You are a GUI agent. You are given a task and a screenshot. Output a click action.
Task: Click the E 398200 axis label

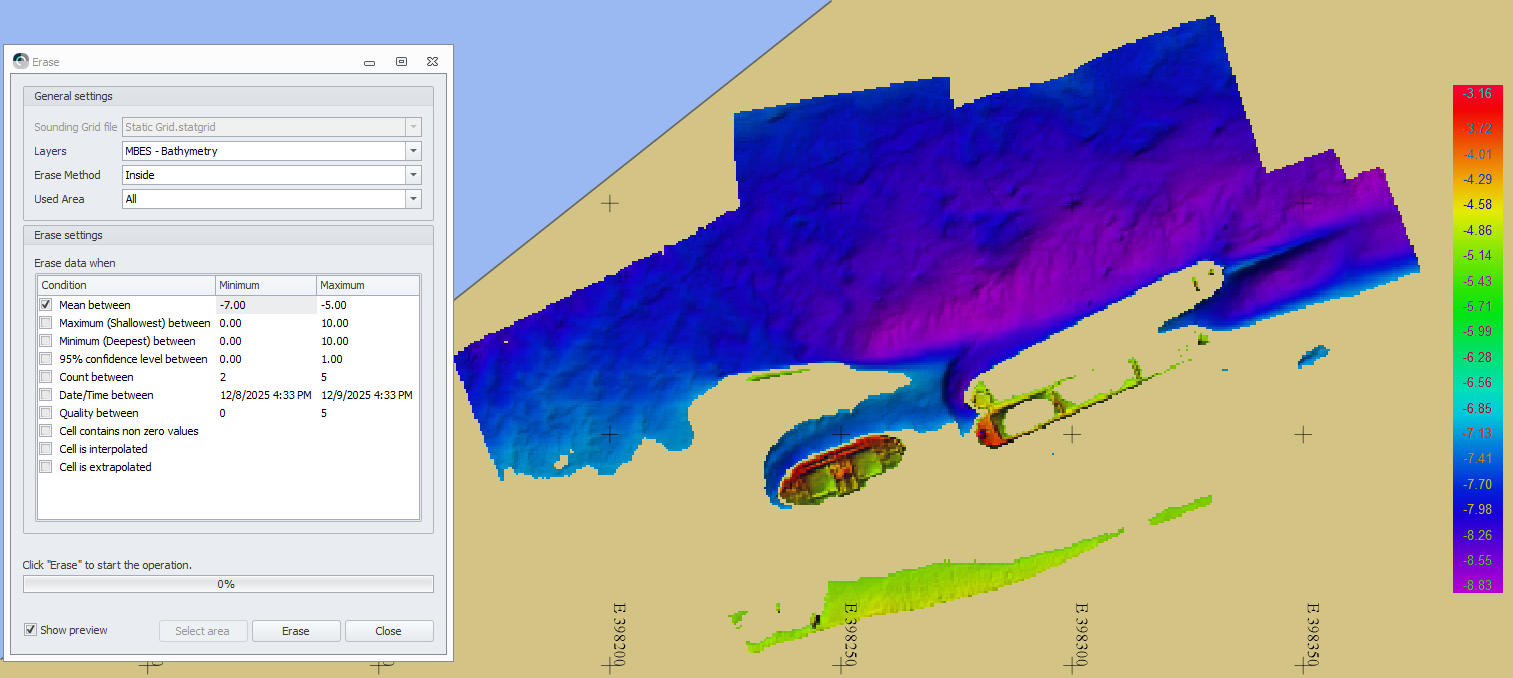tap(619, 635)
